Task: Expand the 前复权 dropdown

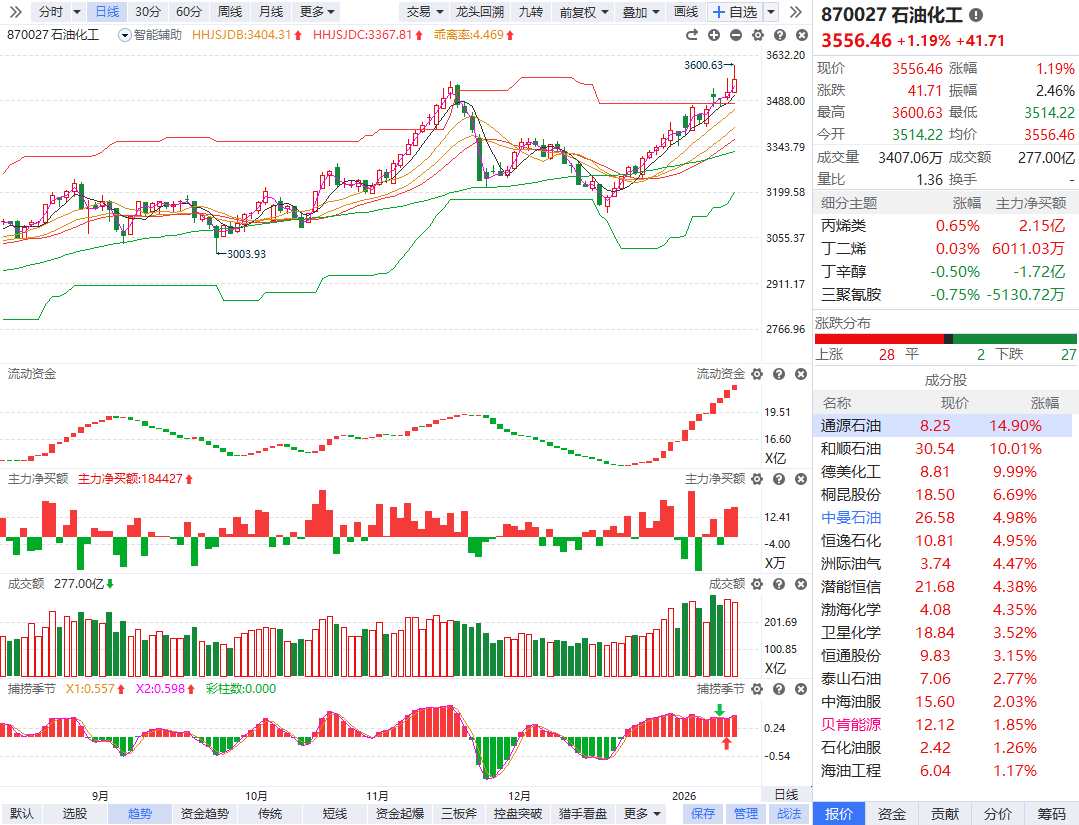Action: 583,12
